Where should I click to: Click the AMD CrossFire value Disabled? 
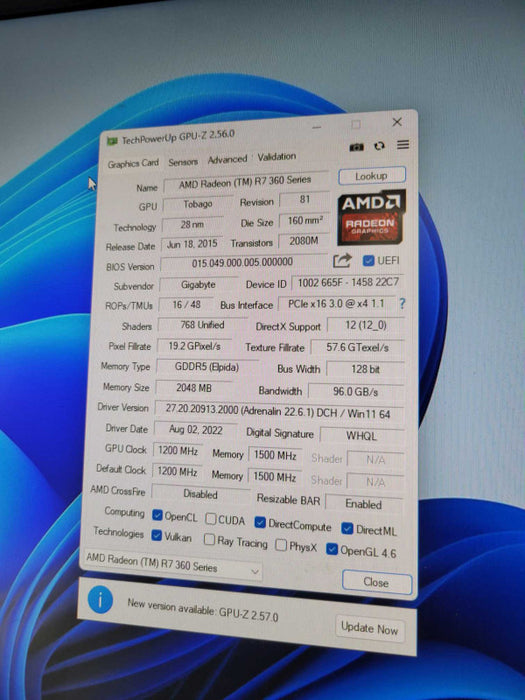click(200, 494)
